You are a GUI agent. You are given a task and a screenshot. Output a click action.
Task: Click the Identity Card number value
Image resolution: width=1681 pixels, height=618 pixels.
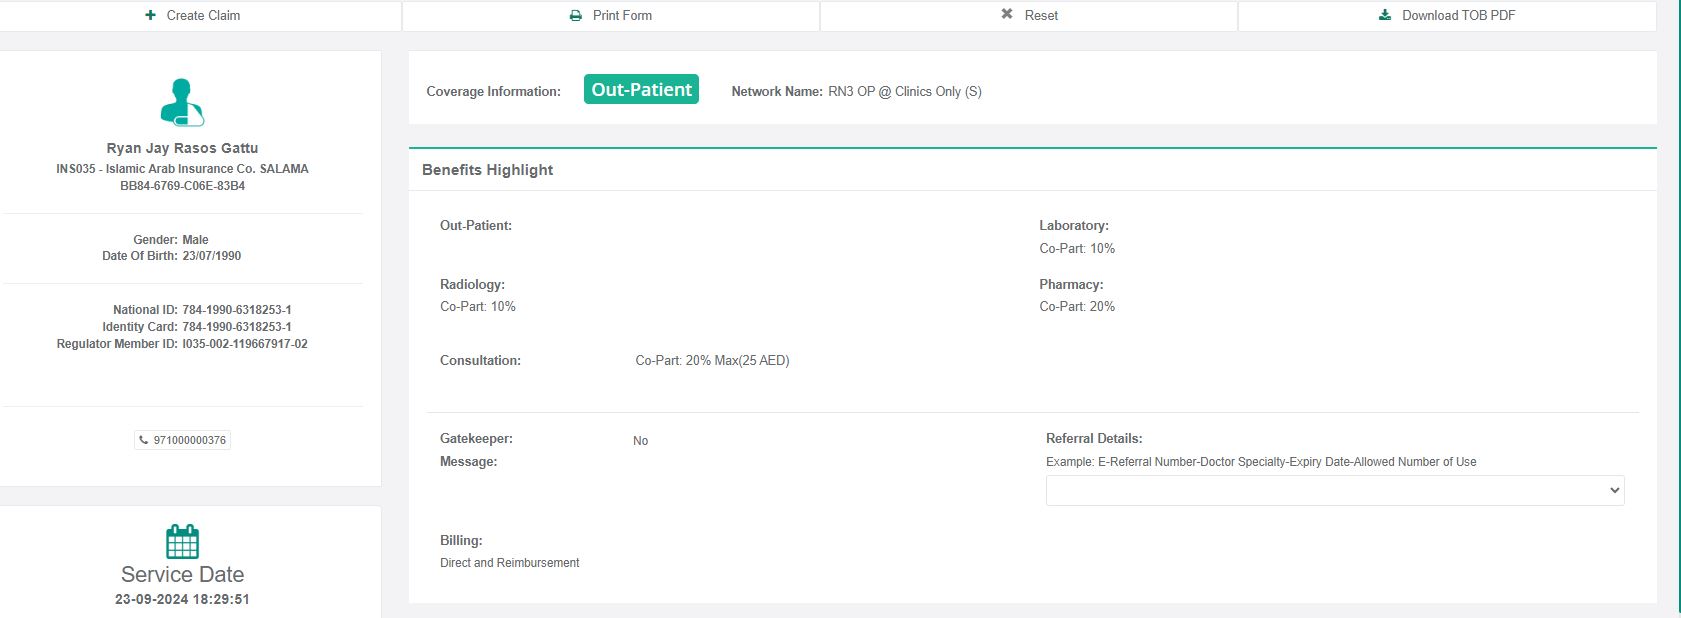237,327
